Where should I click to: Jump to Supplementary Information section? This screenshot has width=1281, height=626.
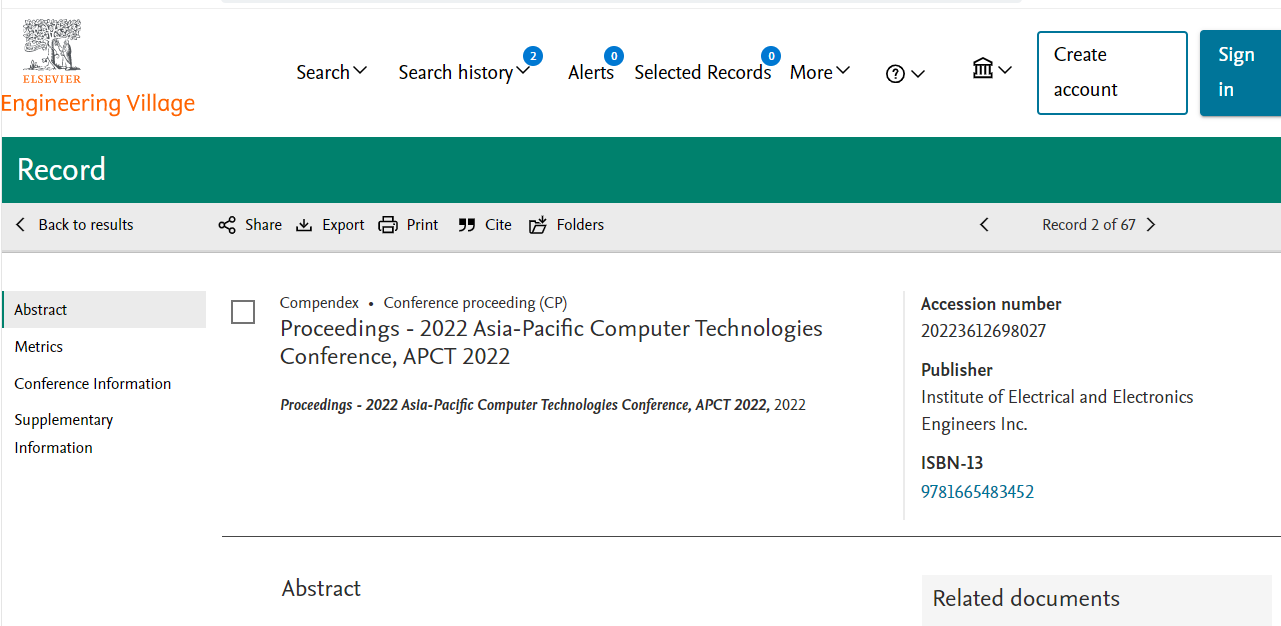pyautogui.click(x=64, y=434)
